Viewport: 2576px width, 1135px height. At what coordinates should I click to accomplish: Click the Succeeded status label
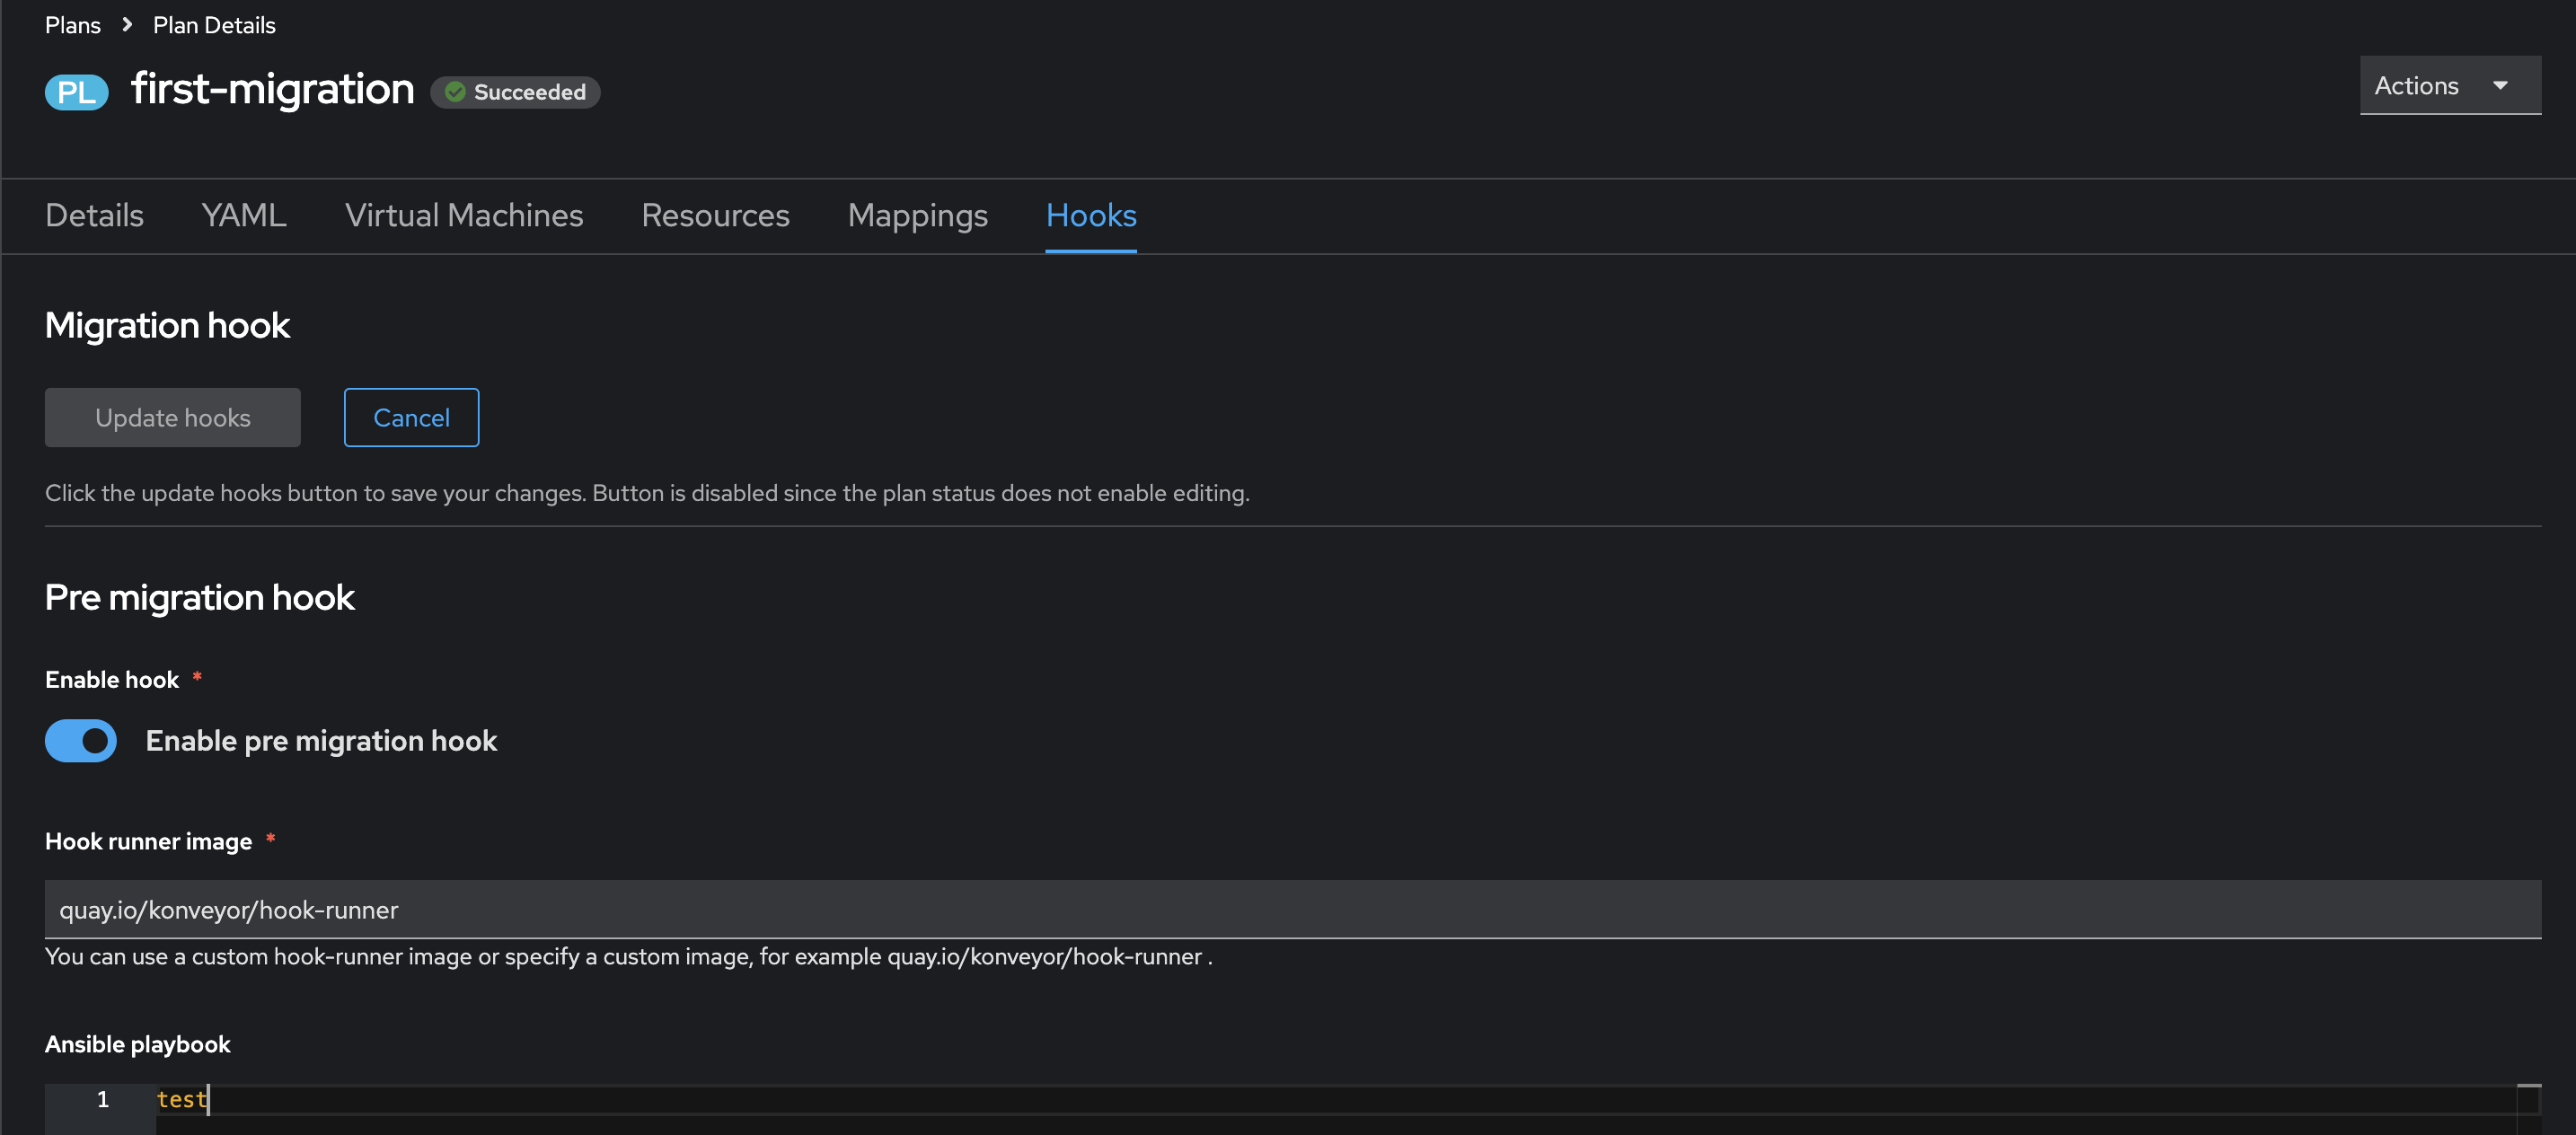pos(529,92)
